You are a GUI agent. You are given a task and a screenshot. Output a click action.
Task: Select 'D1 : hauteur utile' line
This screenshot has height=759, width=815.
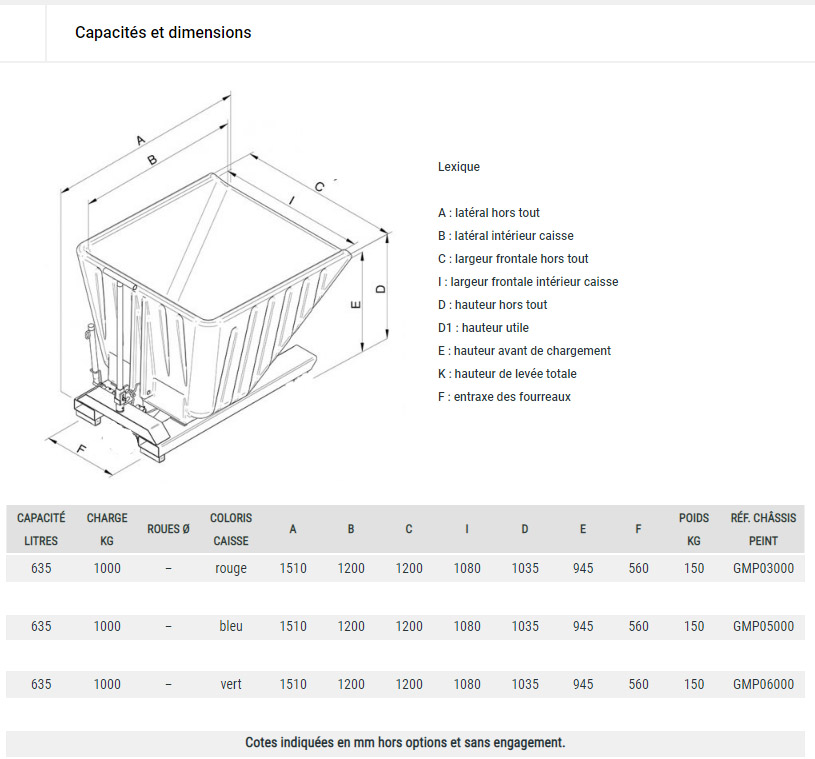(x=483, y=328)
